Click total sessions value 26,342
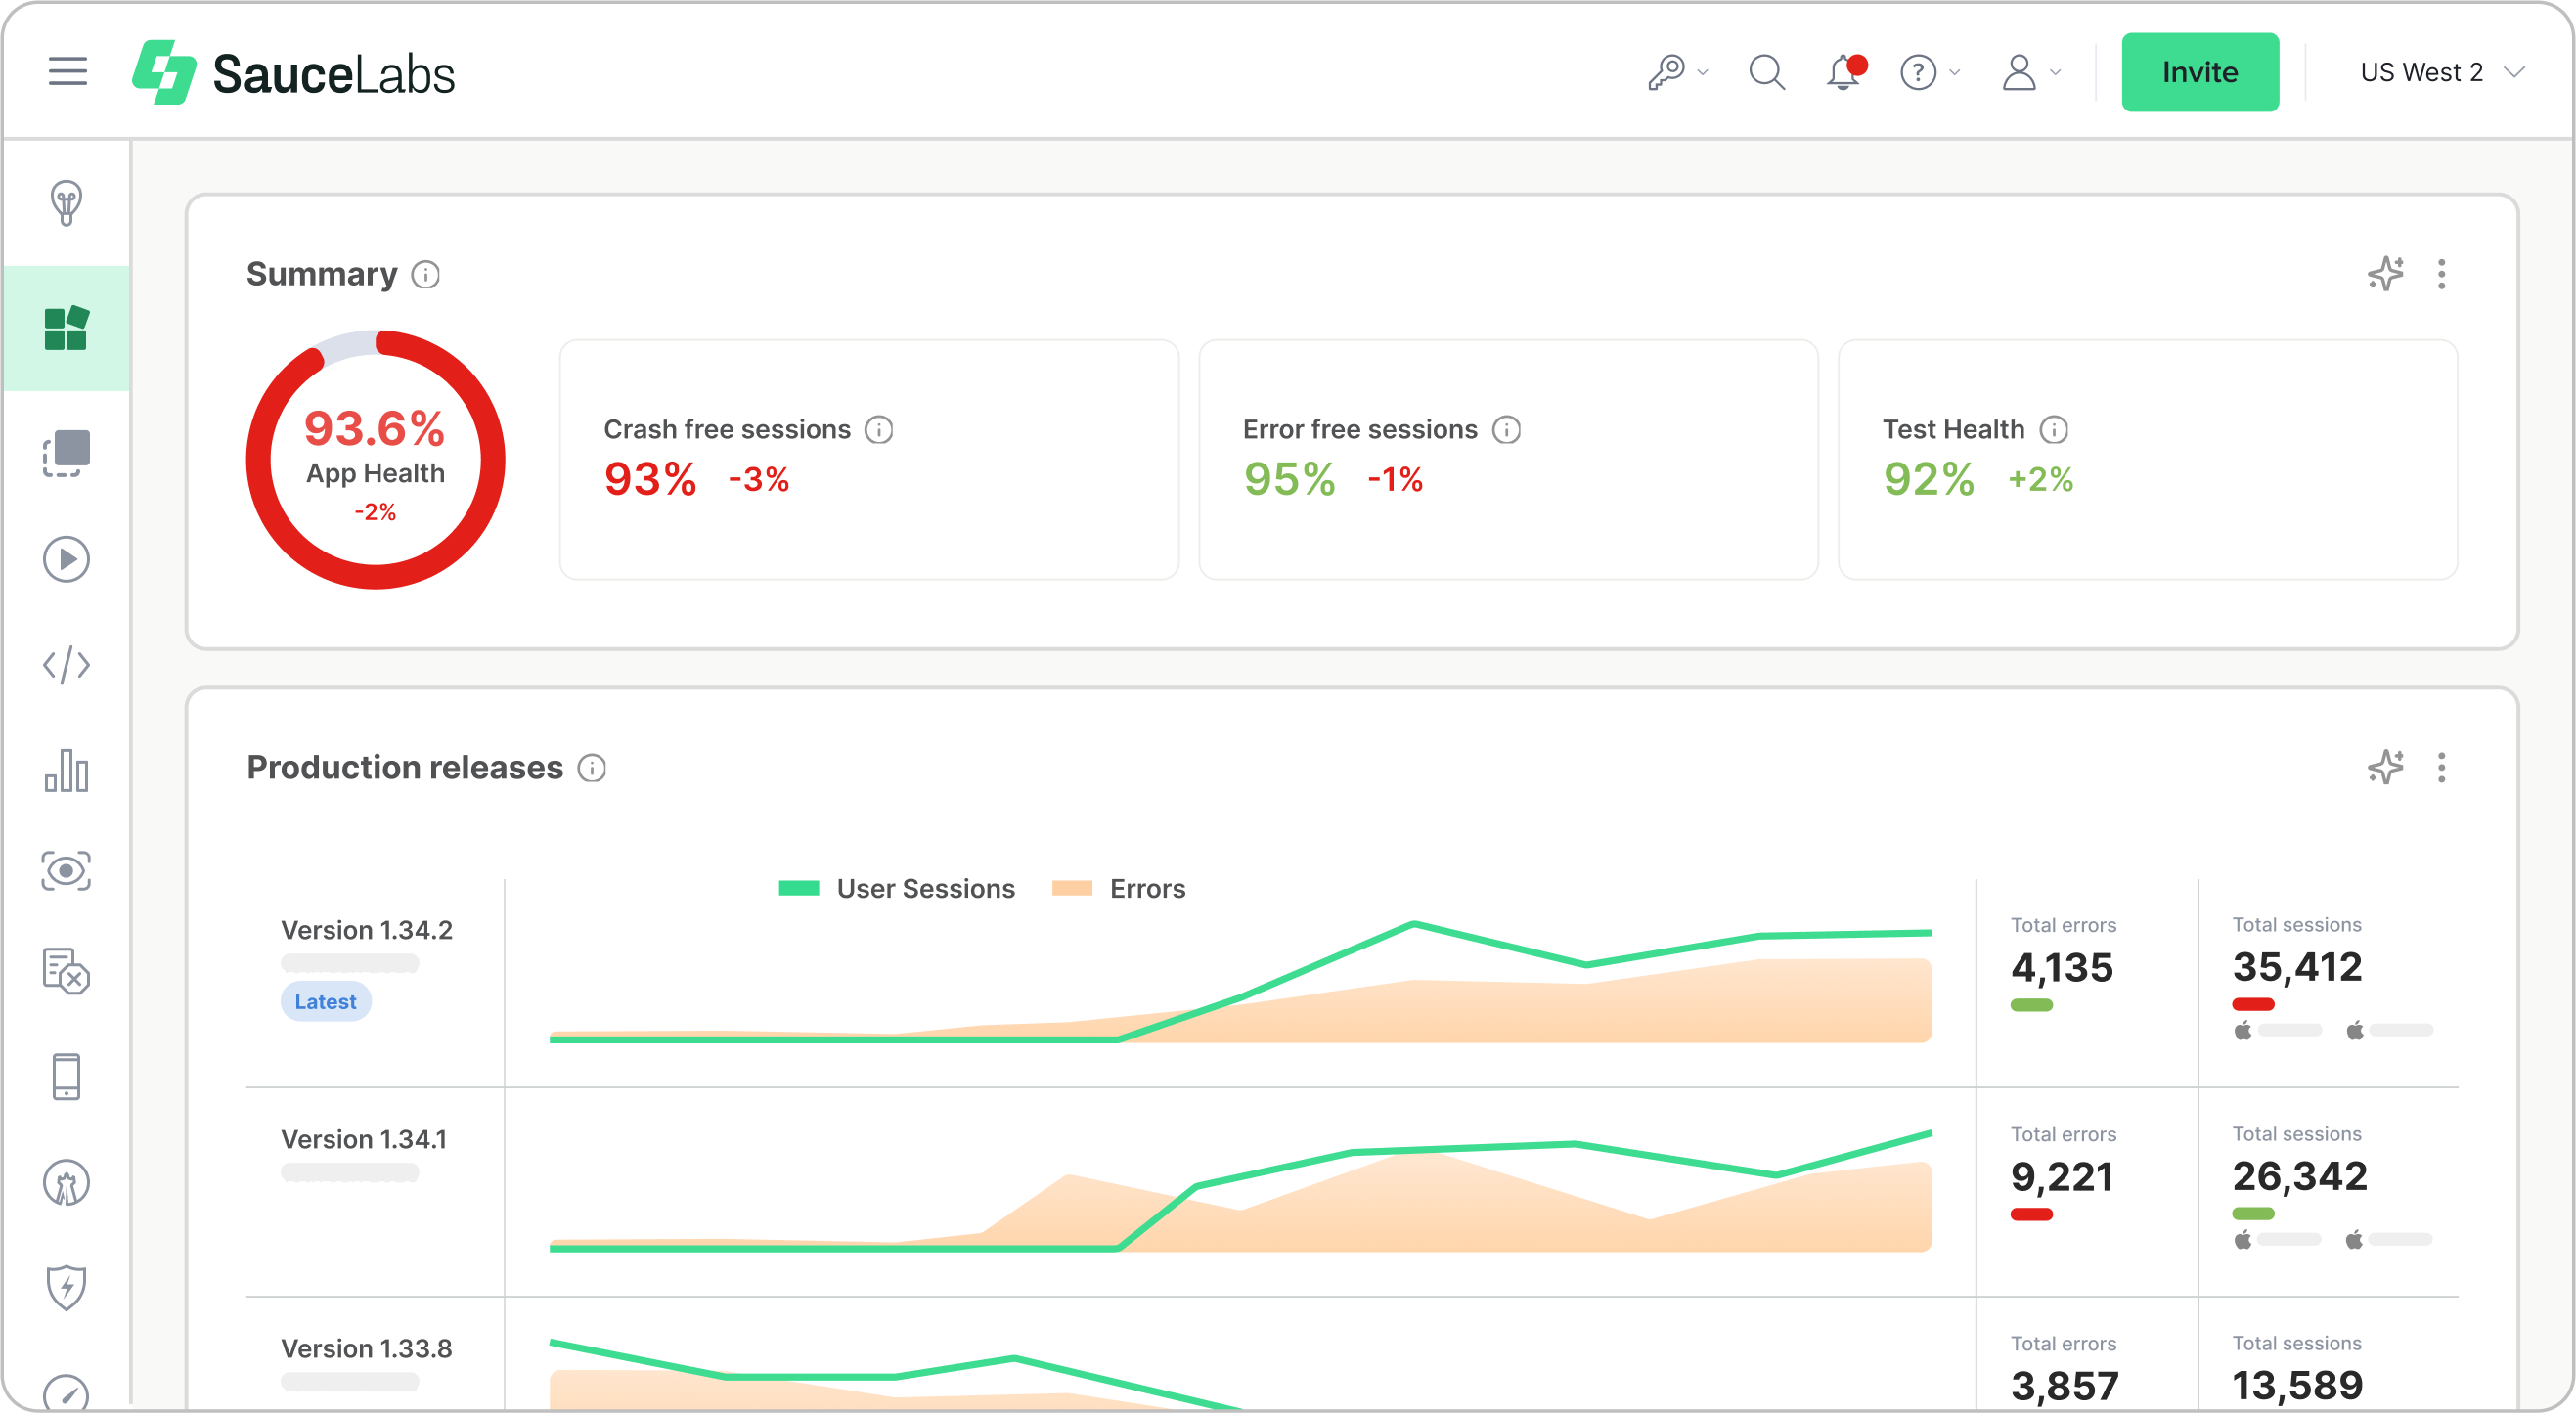The width and height of the screenshot is (2576, 1413). click(2299, 1175)
